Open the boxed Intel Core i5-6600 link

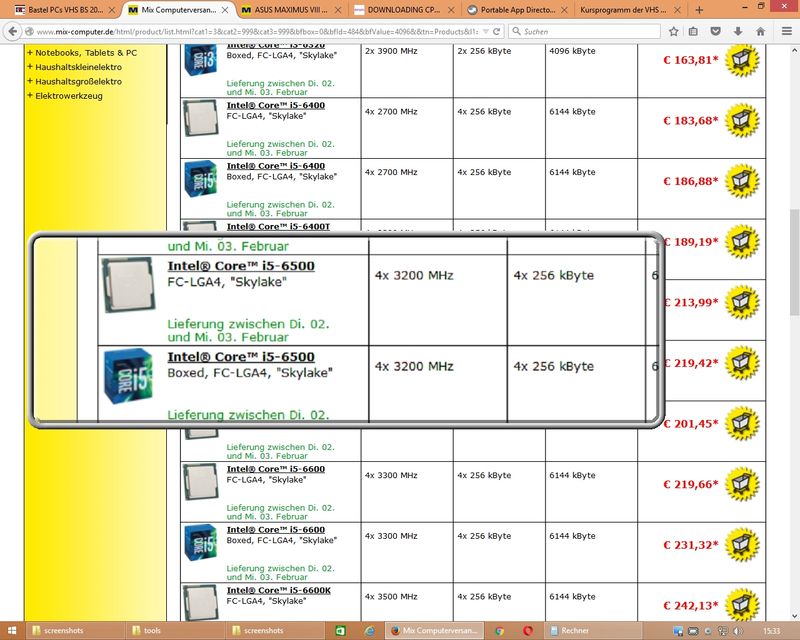point(276,530)
